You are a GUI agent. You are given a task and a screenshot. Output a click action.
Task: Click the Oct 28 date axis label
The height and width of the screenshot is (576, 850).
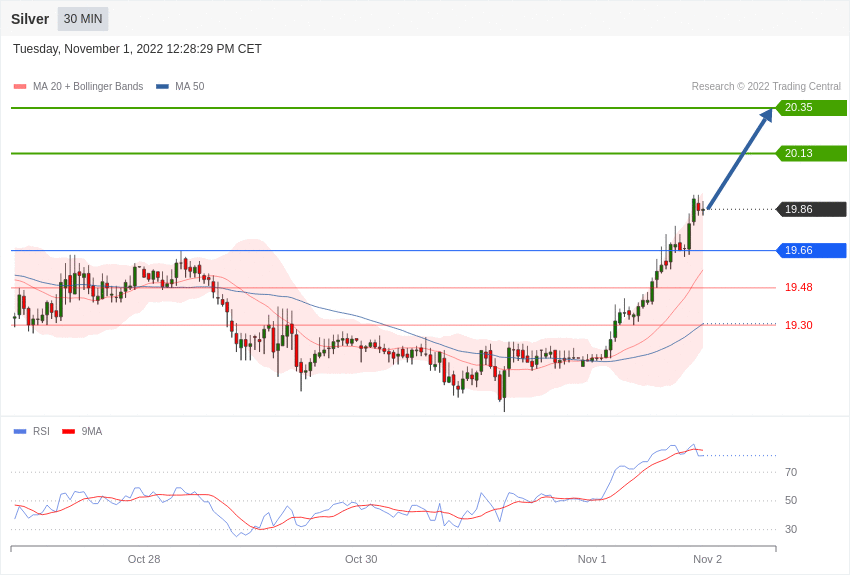click(144, 559)
